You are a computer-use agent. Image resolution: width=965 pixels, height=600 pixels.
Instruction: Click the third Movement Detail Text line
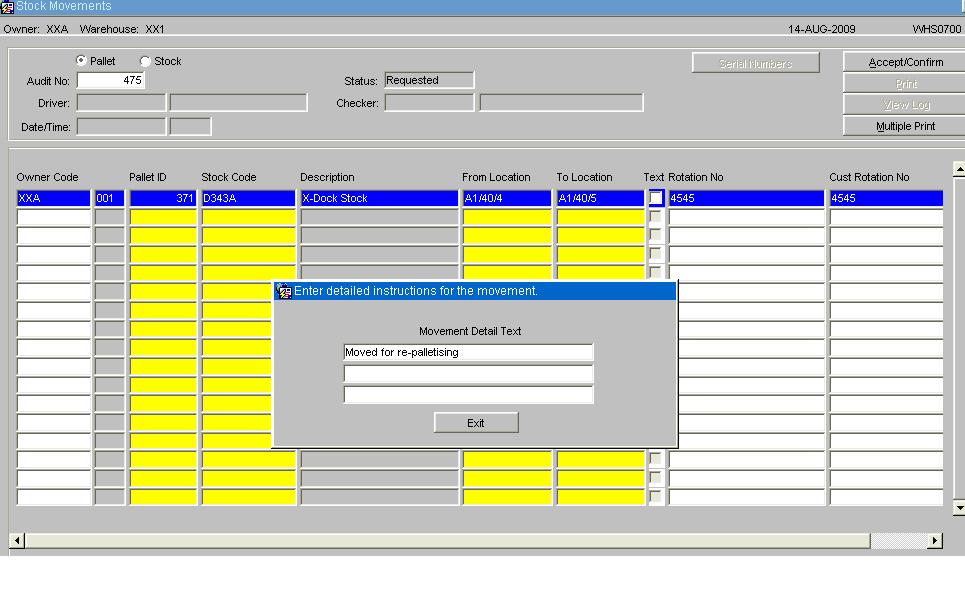pos(468,394)
